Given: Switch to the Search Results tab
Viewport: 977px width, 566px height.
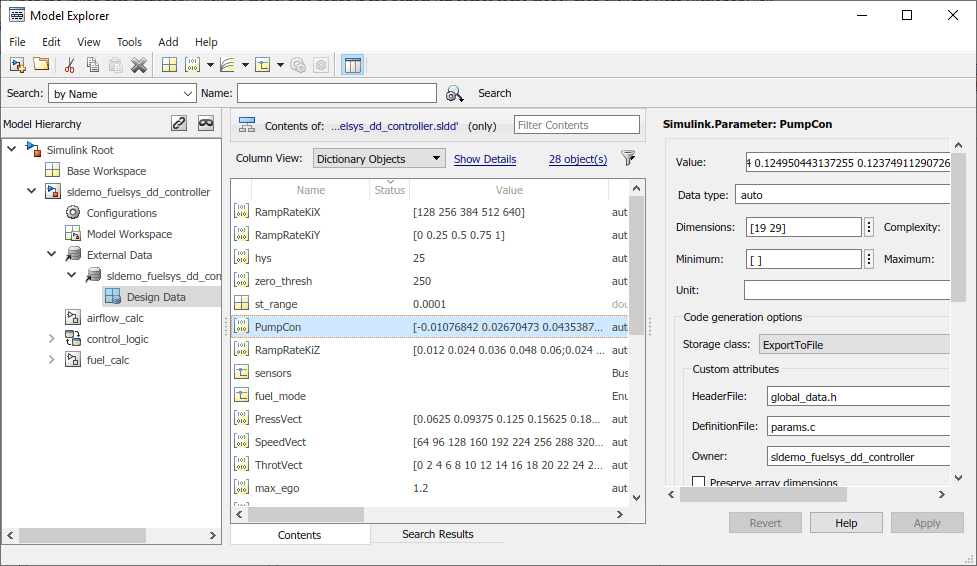Looking at the screenshot, I should (437, 534).
